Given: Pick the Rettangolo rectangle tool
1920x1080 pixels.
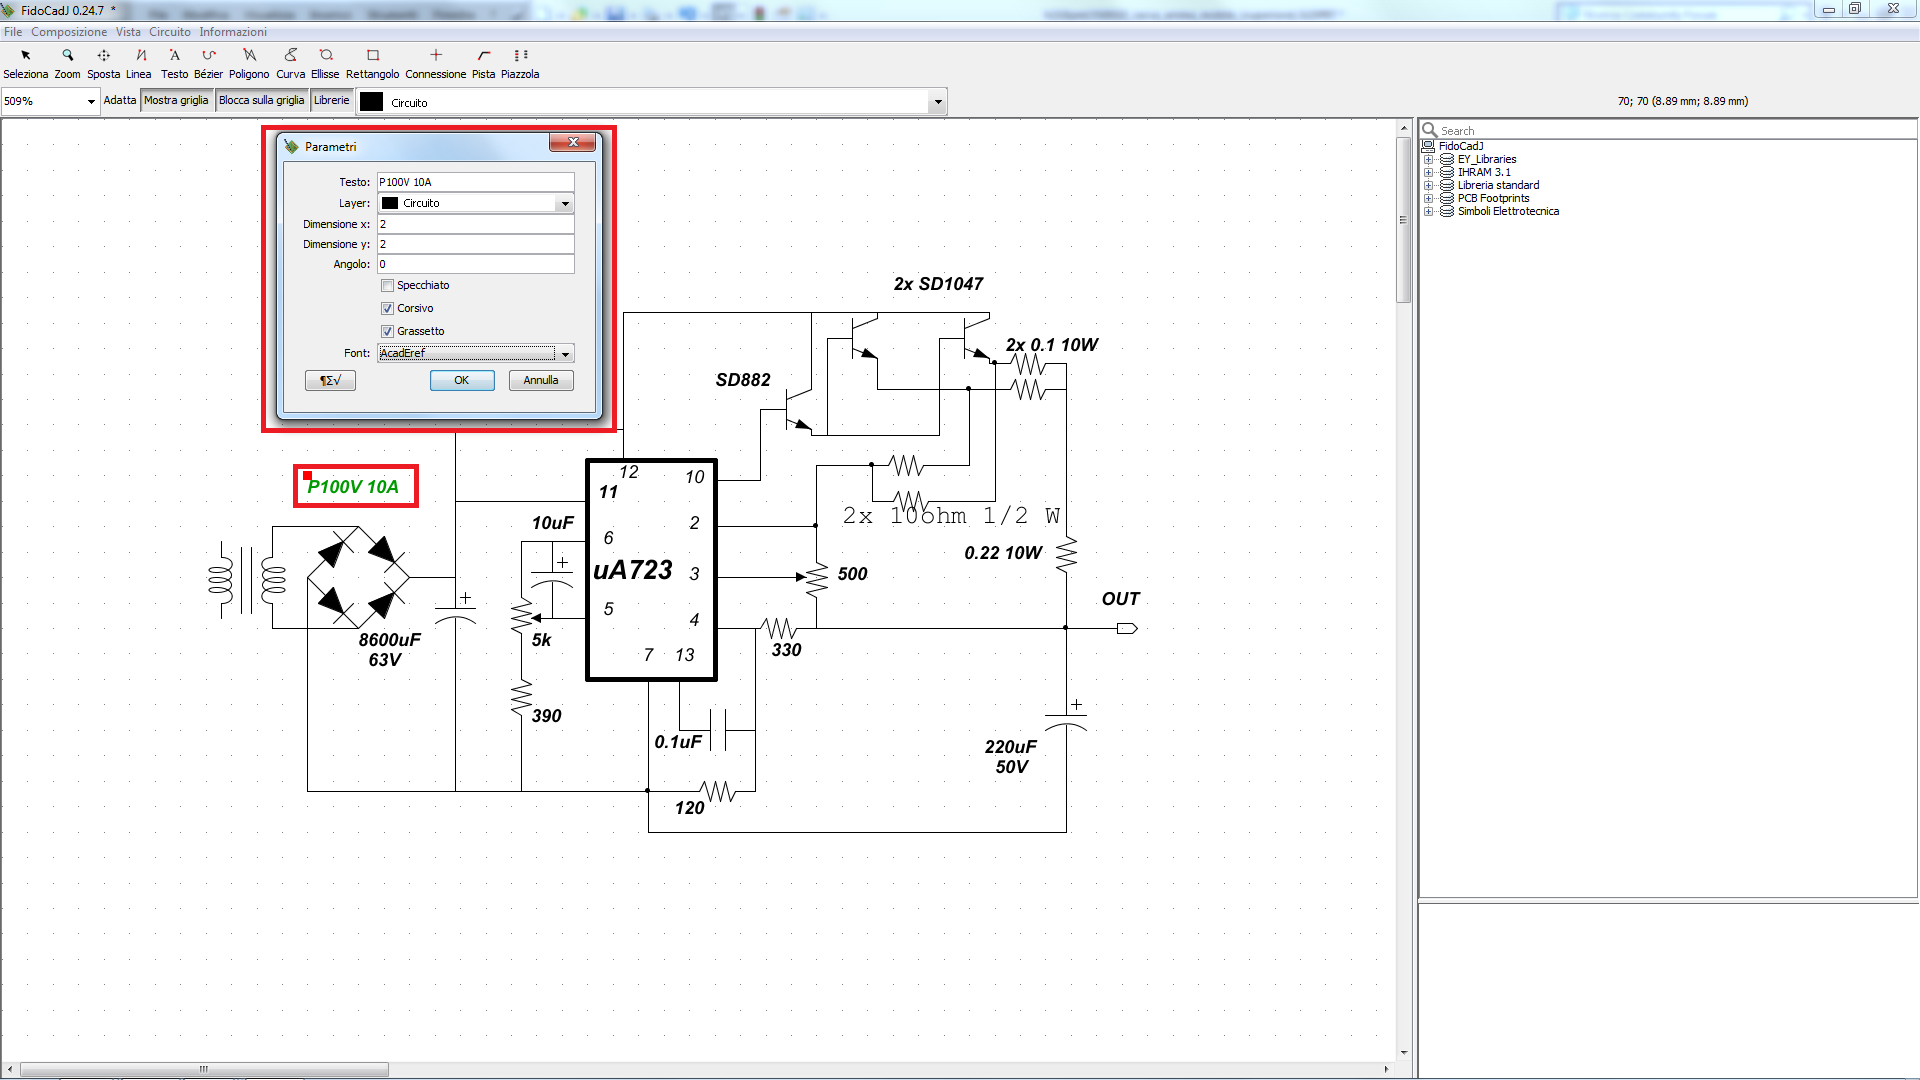Looking at the screenshot, I should (372, 62).
